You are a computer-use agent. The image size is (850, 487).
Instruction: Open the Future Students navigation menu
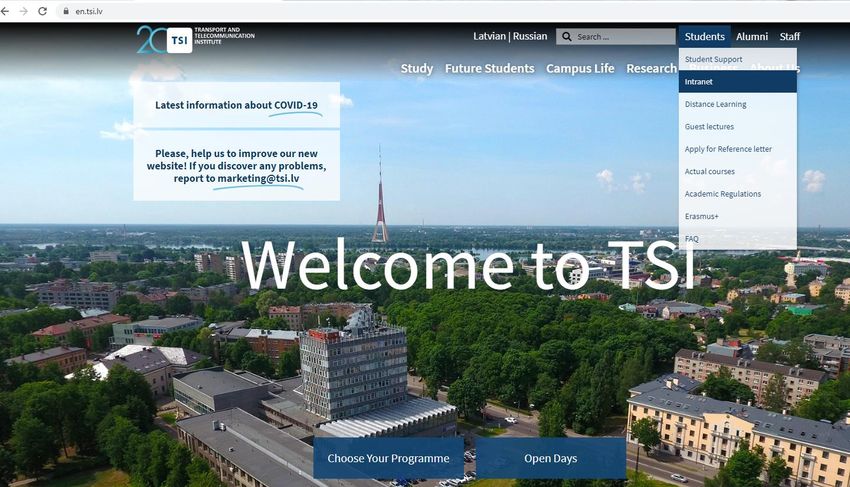coord(490,68)
